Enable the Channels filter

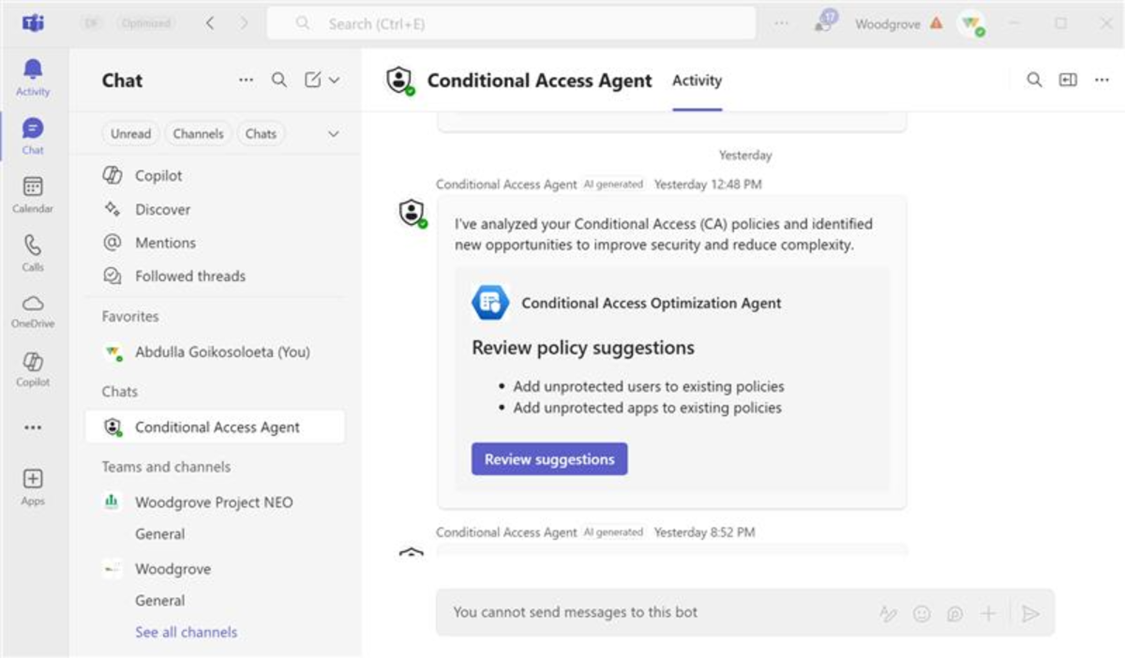pyautogui.click(x=198, y=133)
